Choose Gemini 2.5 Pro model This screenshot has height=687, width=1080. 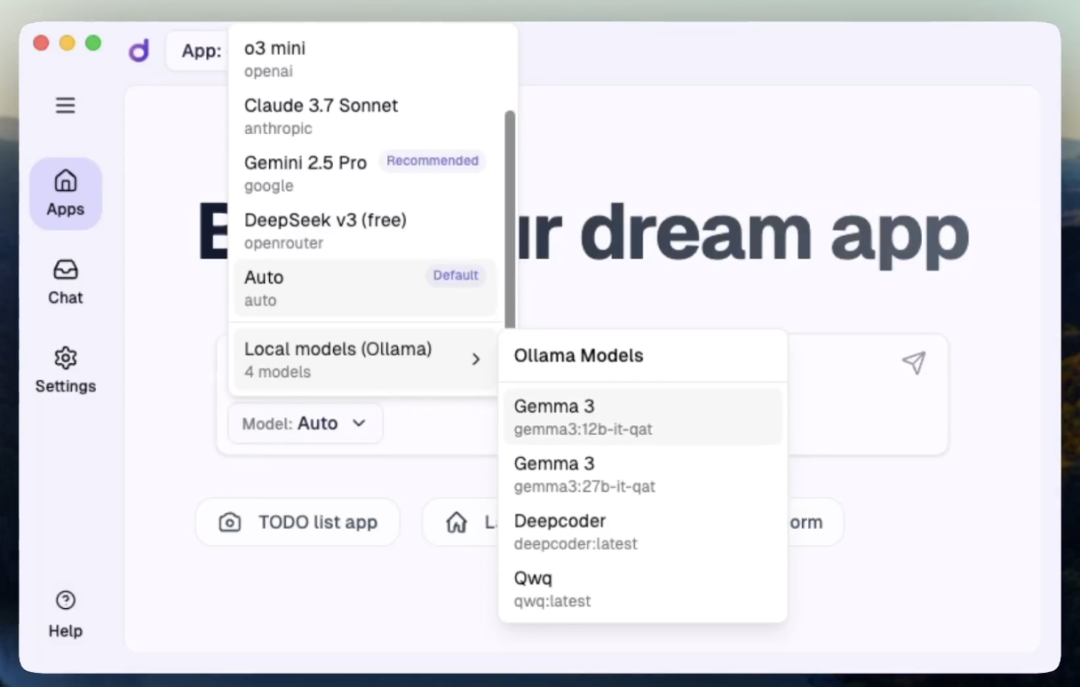[365, 173]
